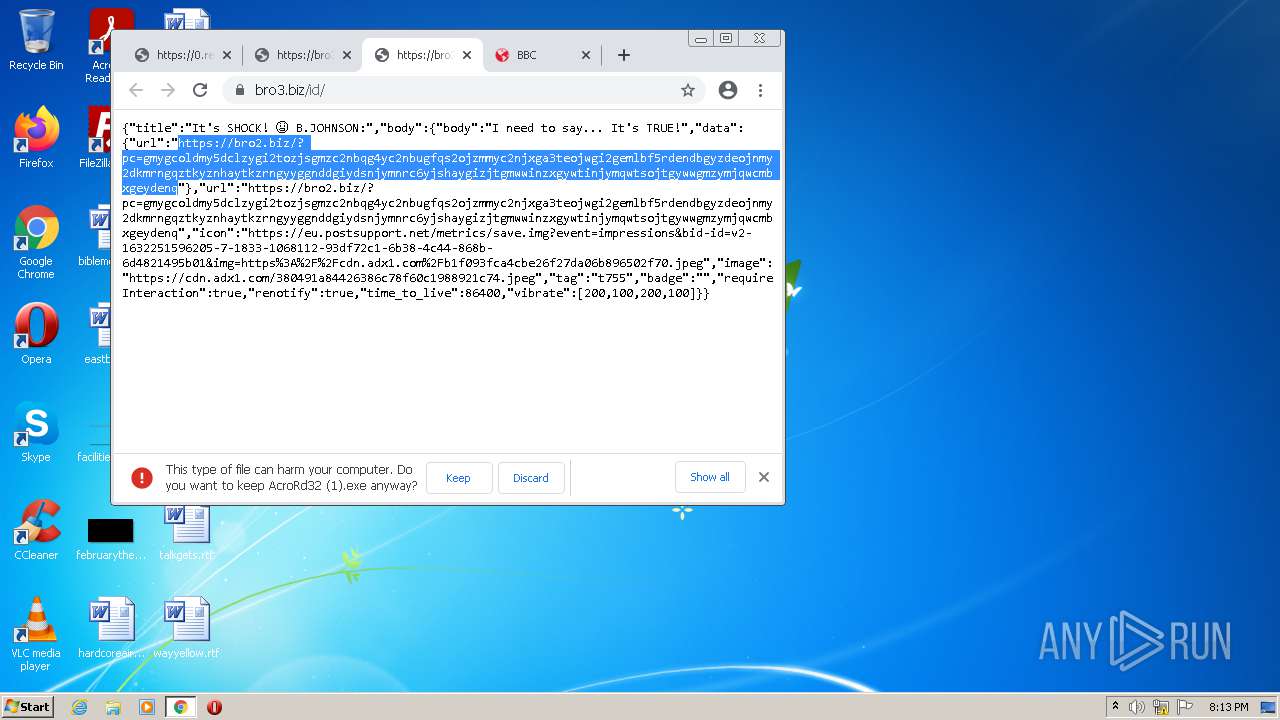1280x720 pixels.
Task: Select the active https://bro tab
Action: [423, 55]
